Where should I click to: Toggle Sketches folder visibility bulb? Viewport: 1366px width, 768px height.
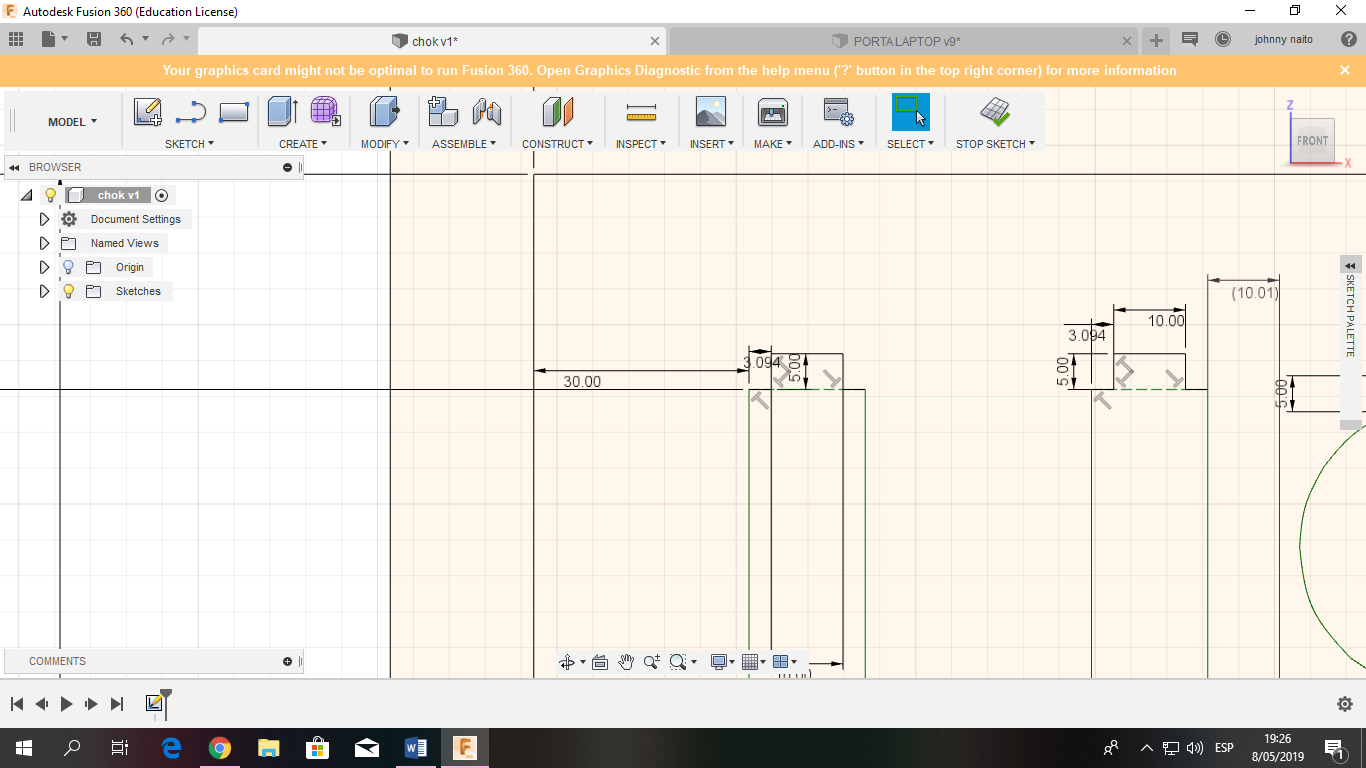pos(68,291)
